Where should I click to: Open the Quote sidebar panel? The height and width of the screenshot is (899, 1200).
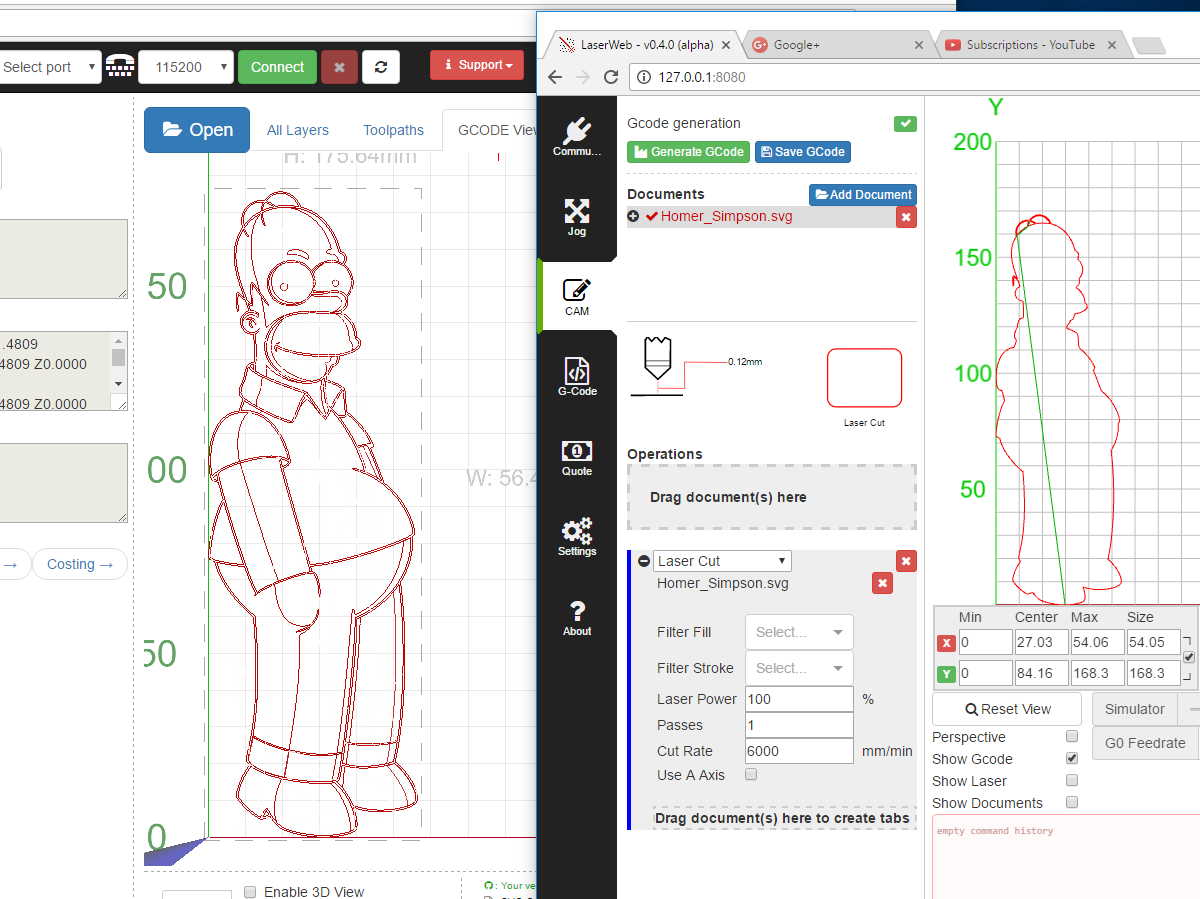[x=577, y=457]
